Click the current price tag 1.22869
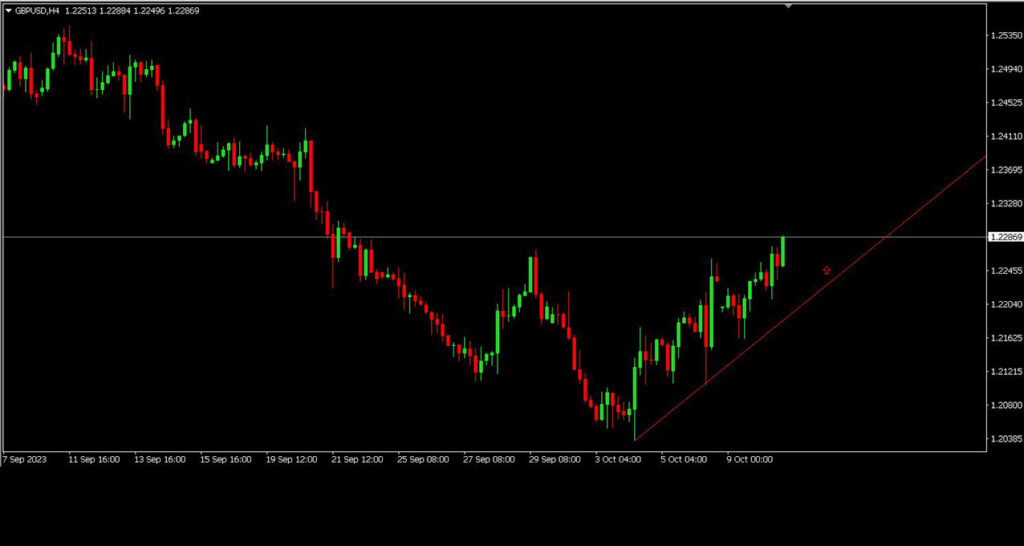Screen dimensions: 1024x546 click(x=1005, y=237)
